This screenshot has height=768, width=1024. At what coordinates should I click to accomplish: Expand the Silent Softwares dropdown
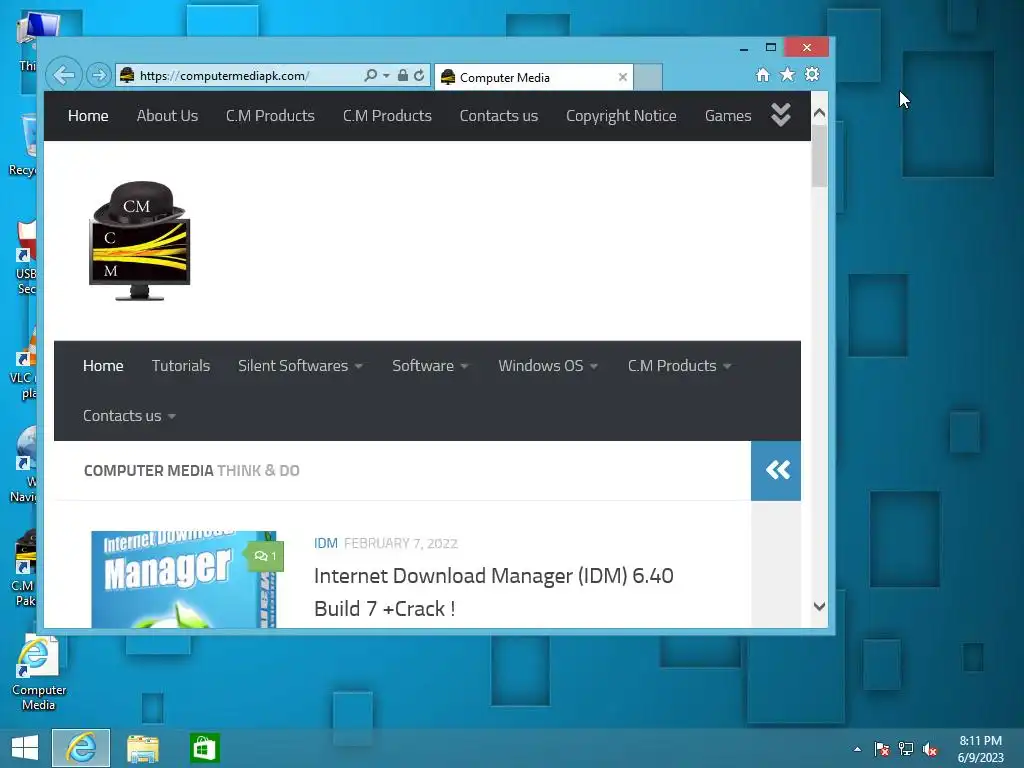(300, 366)
